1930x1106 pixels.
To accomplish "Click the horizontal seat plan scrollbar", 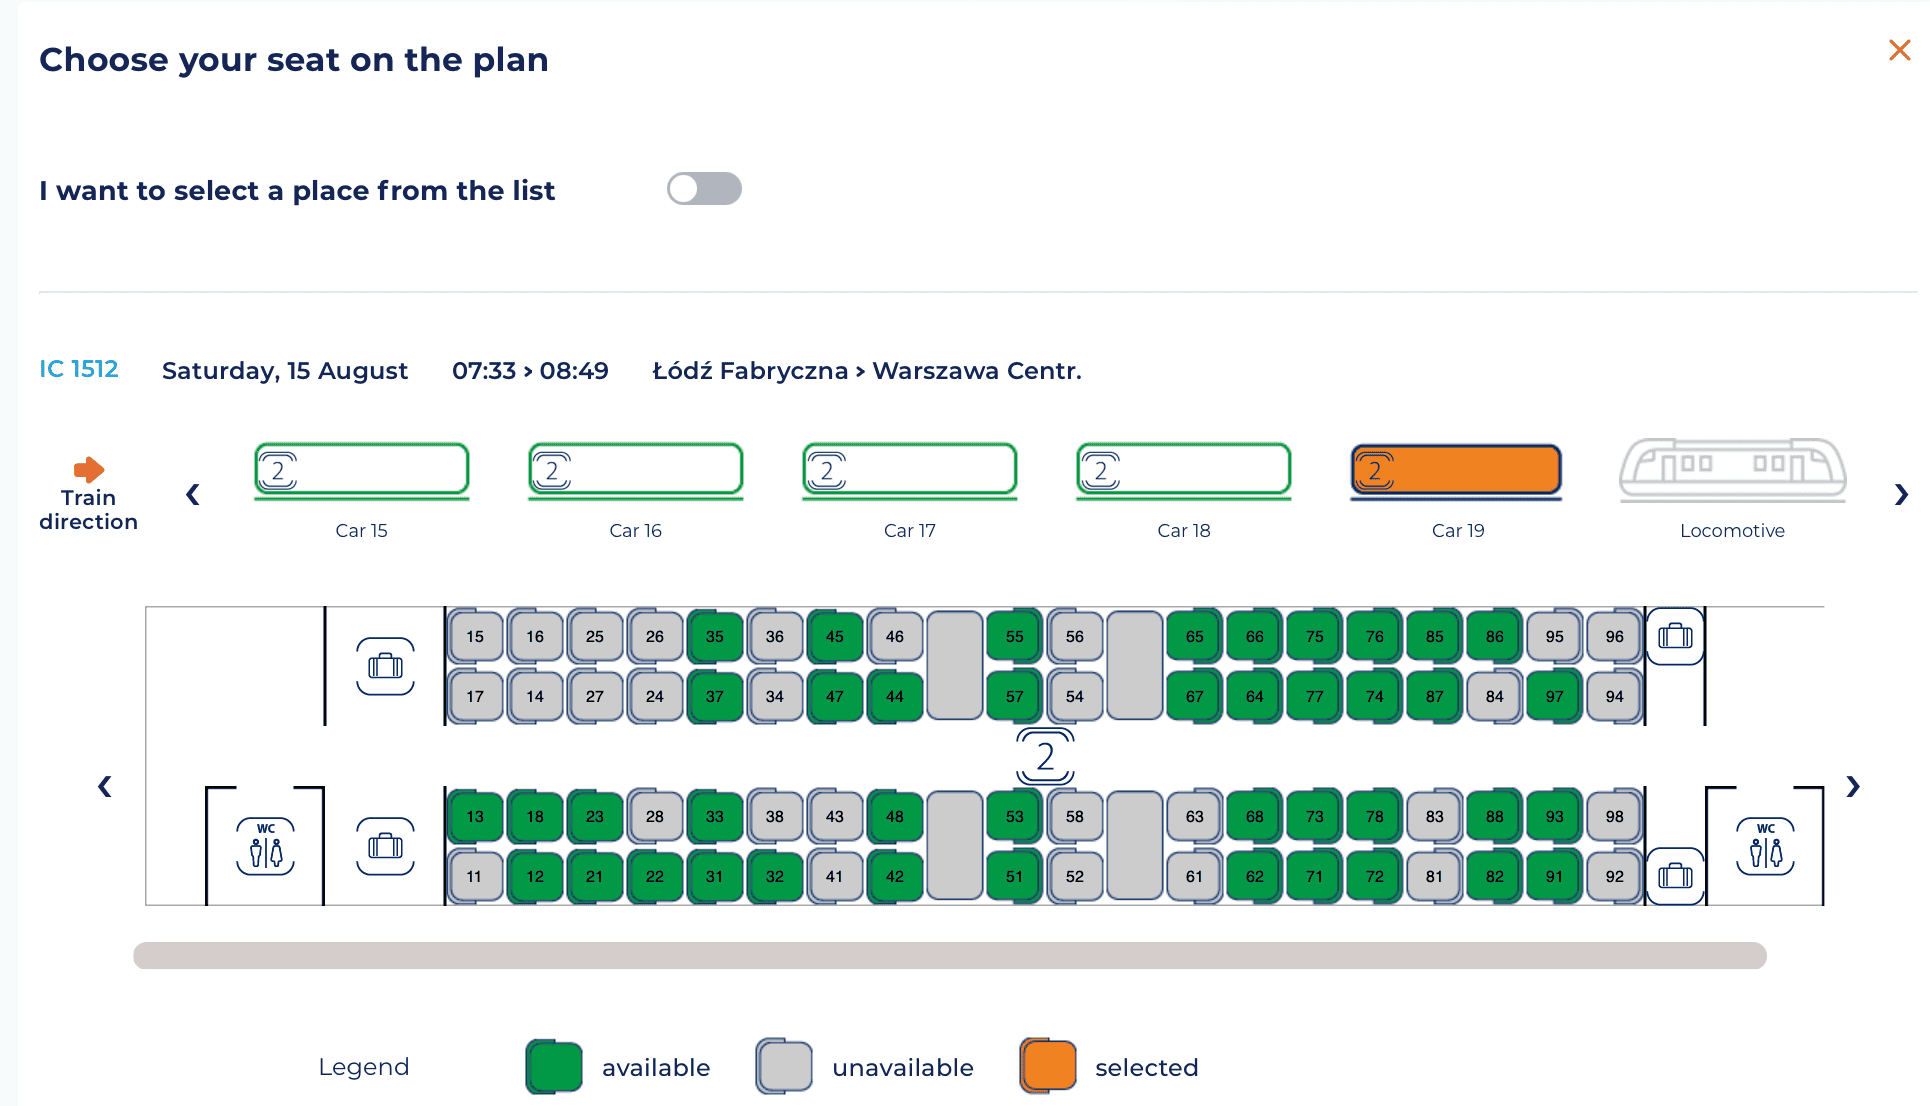I will (x=950, y=955).
